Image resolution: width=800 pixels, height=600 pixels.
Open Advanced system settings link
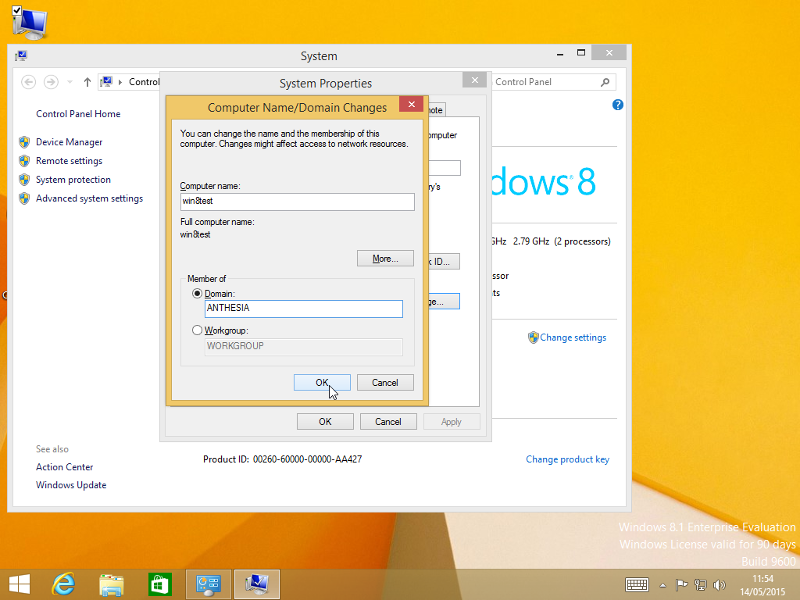pos(89,198)
